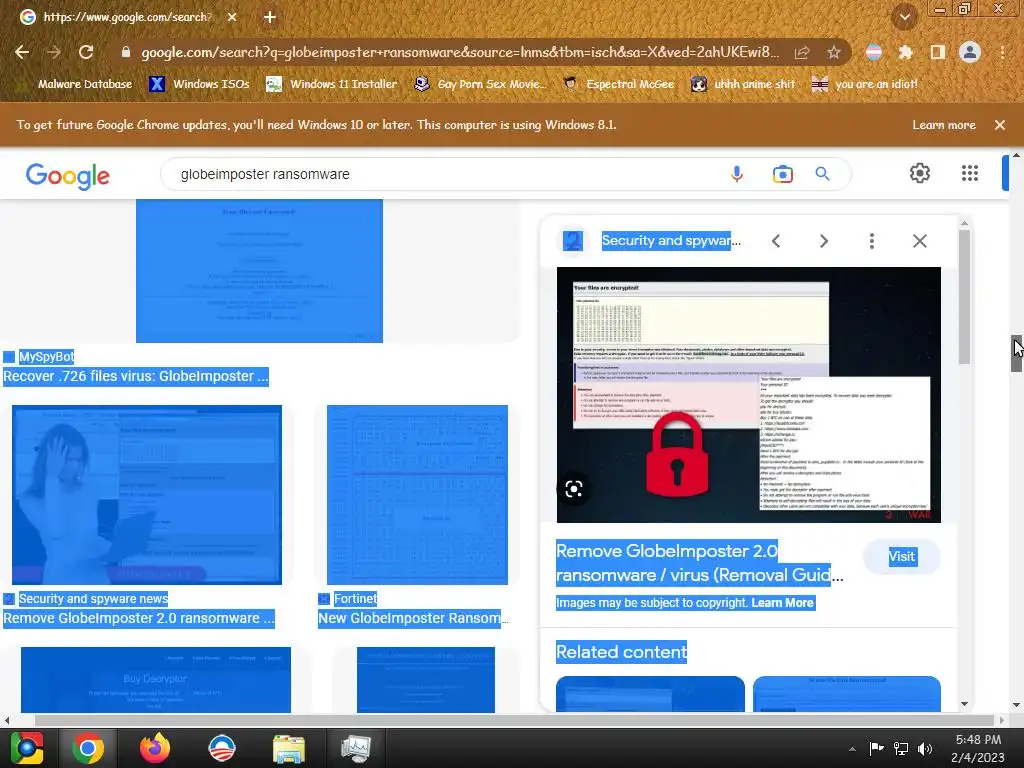
Task: Open the large ransomware preview image
Action: [748, 394]
